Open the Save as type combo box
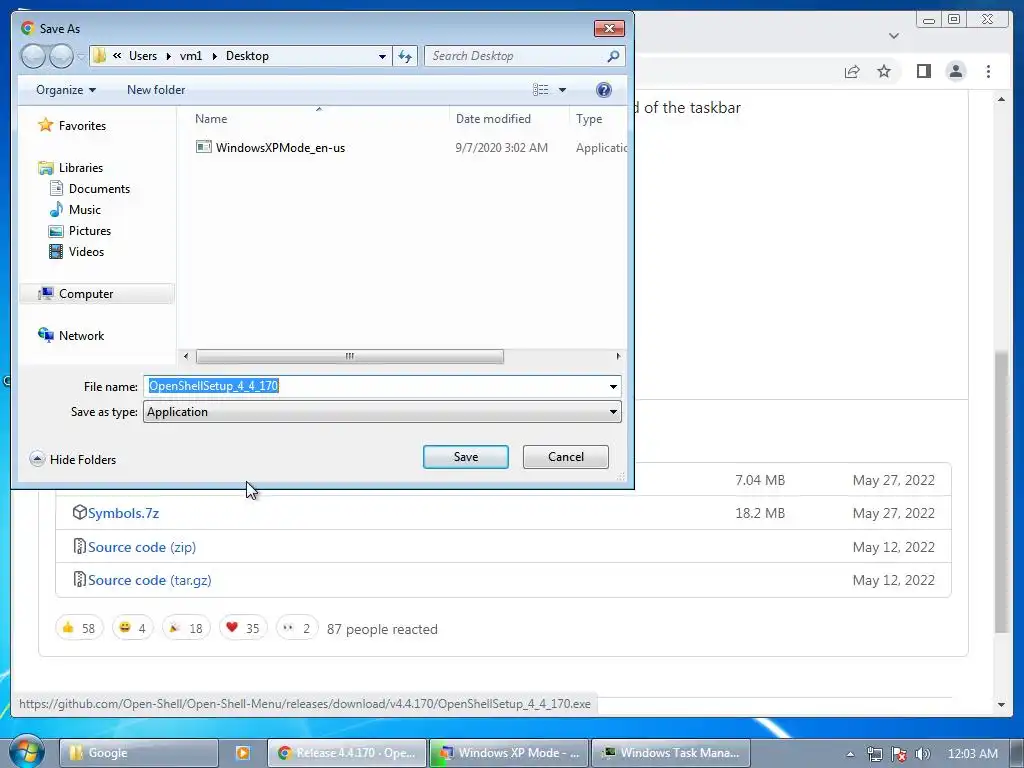1024x768 pixels. (x=382, y=412)
